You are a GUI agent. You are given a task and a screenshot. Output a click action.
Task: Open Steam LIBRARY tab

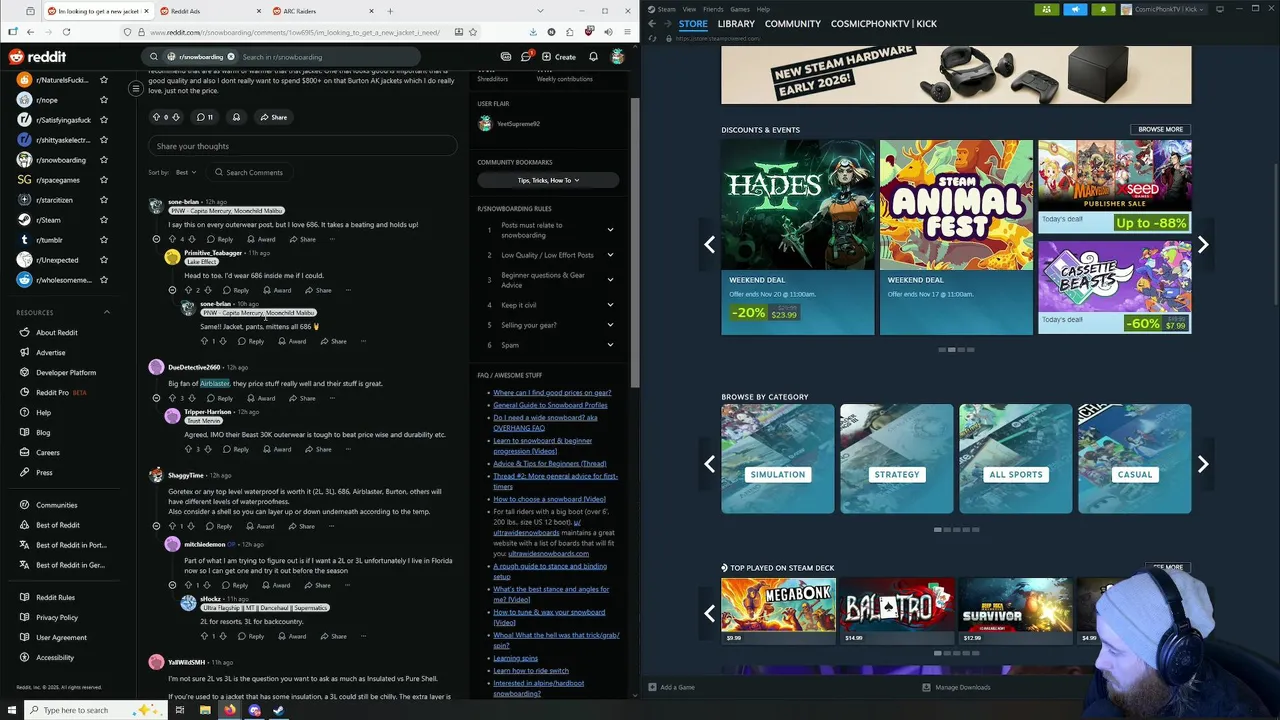pos(736,24)
